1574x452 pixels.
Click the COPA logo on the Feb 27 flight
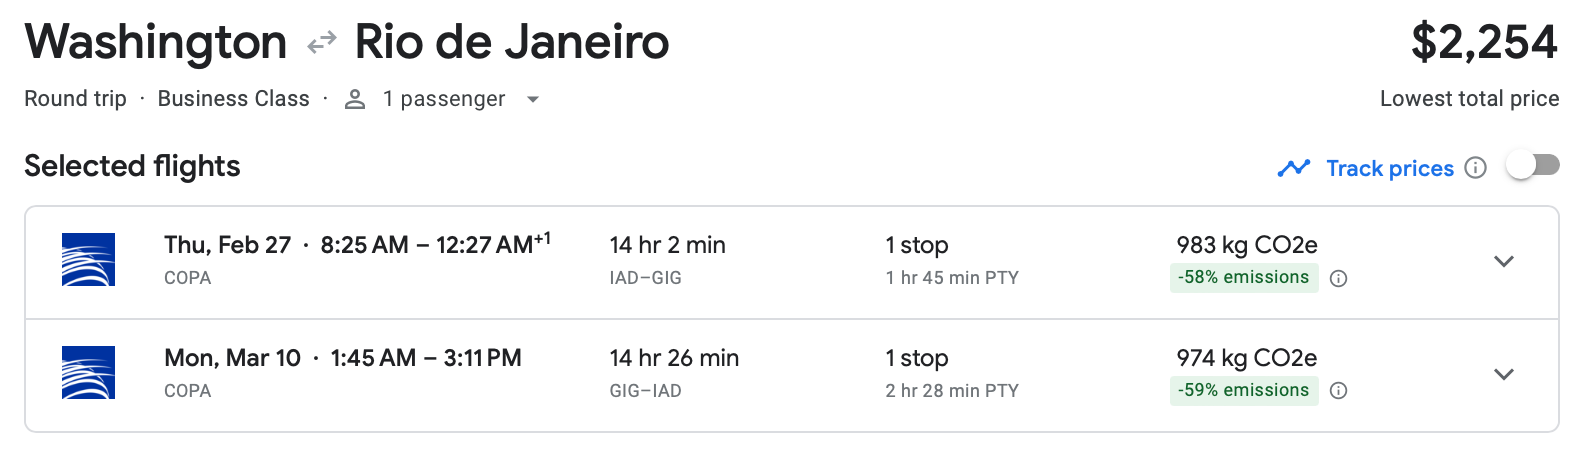88,260
